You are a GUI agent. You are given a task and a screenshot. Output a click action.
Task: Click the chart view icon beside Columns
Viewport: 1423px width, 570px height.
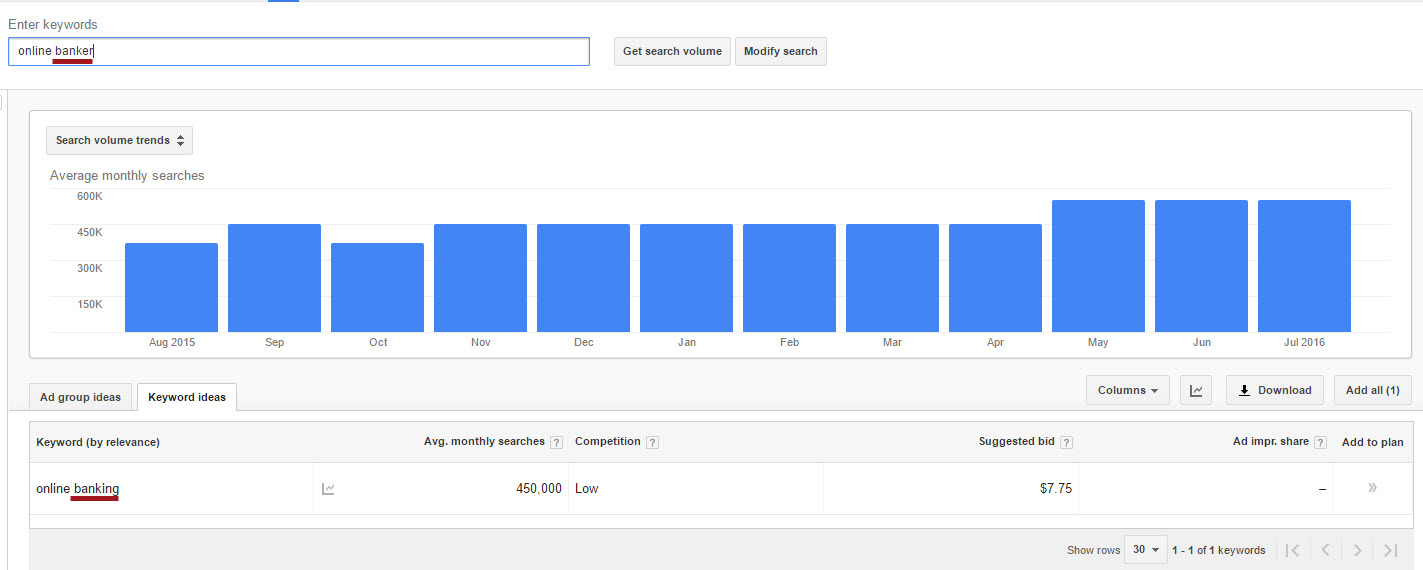coord(1196,390)
